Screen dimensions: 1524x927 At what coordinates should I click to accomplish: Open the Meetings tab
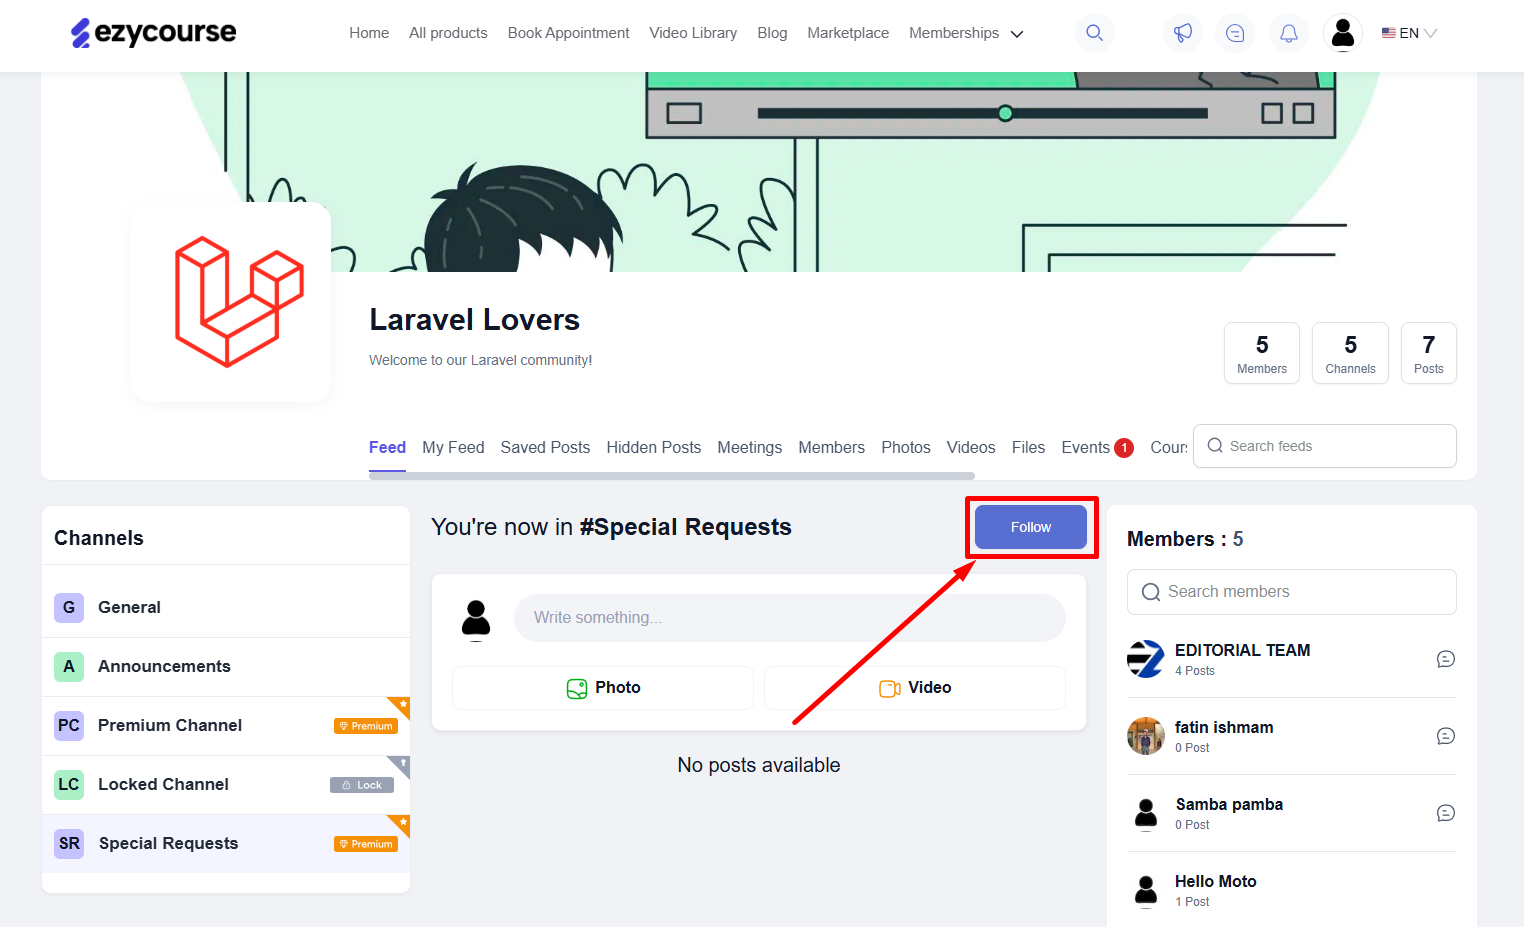tap(749, 447)
